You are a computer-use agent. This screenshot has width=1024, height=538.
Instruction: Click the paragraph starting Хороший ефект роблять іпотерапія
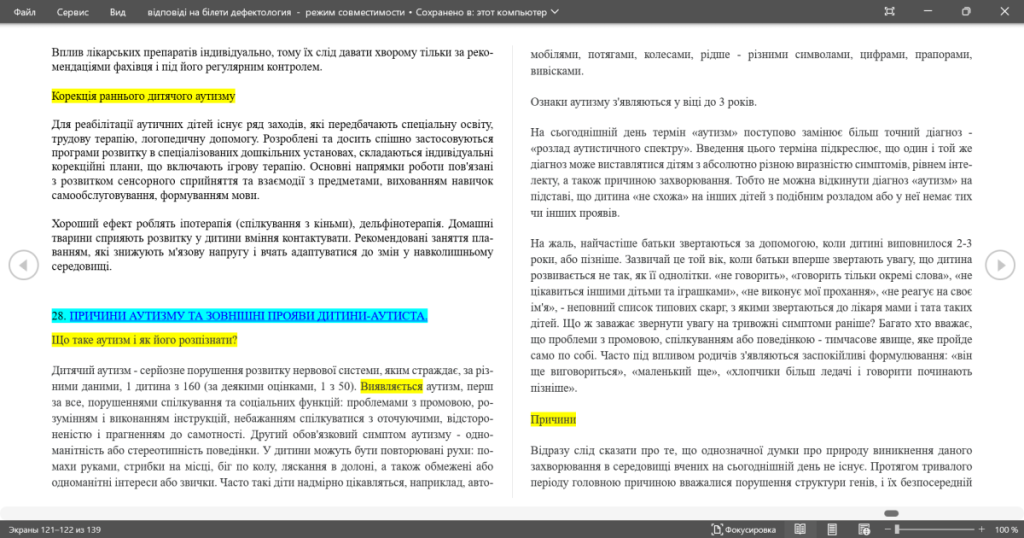coord(272,245)
